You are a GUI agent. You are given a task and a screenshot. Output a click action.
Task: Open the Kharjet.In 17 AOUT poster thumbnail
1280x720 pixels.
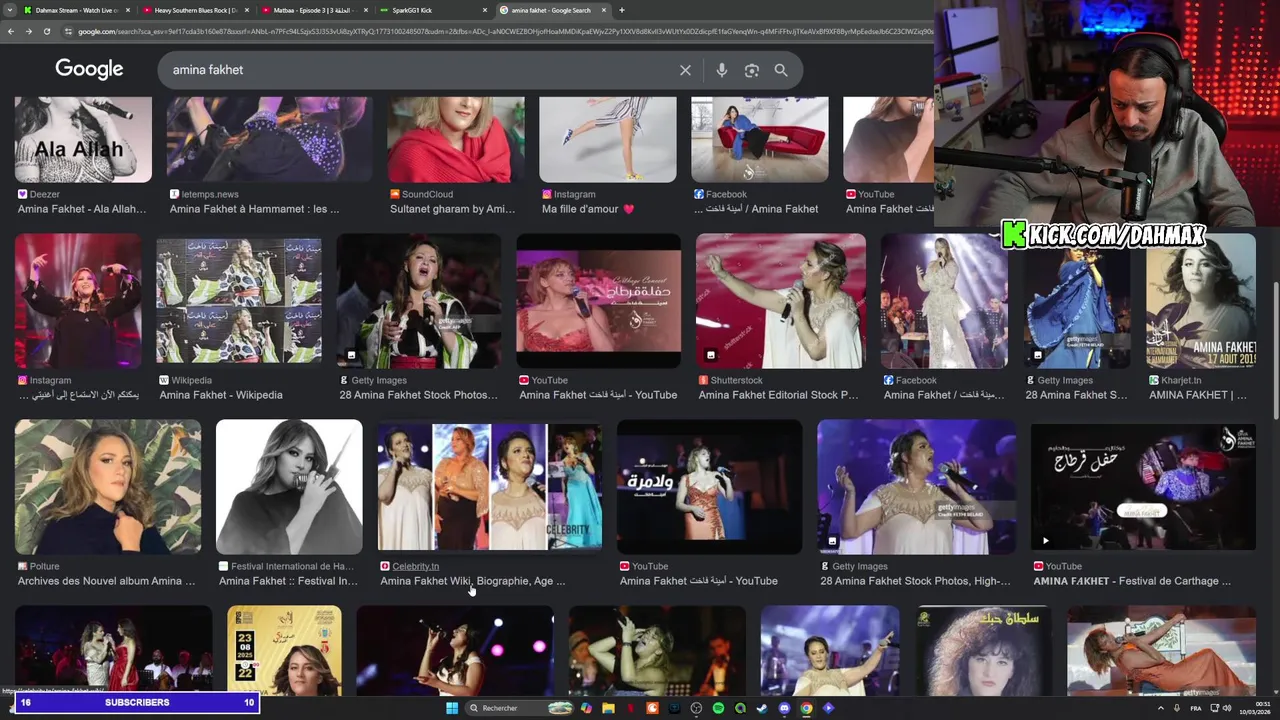pyautogui.click(x=1201, y=301)
